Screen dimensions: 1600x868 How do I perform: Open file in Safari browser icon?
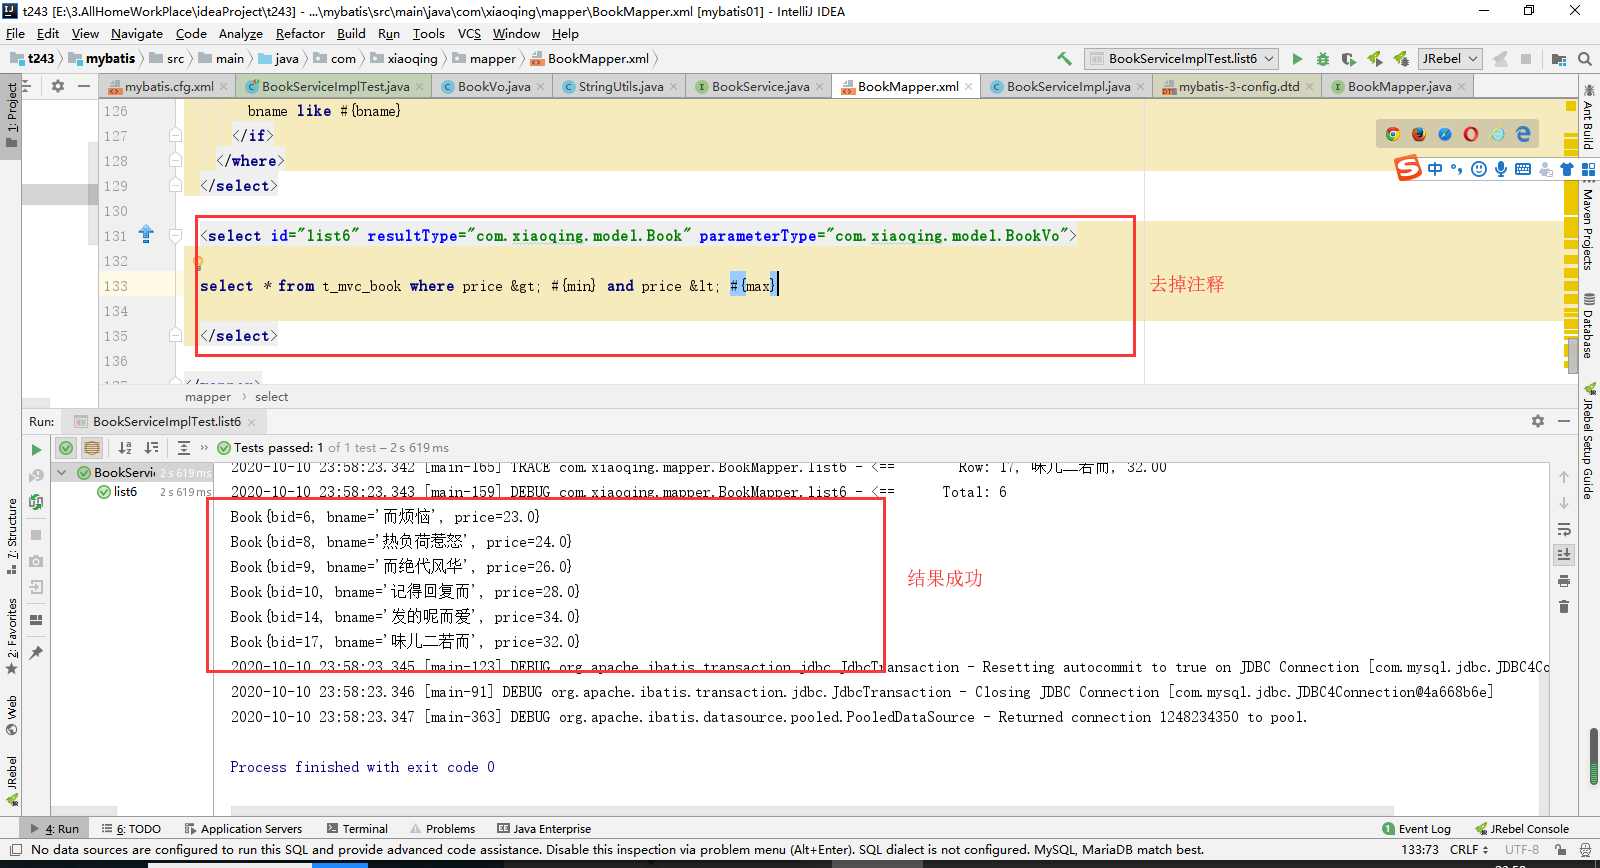tap(1445, 134)
